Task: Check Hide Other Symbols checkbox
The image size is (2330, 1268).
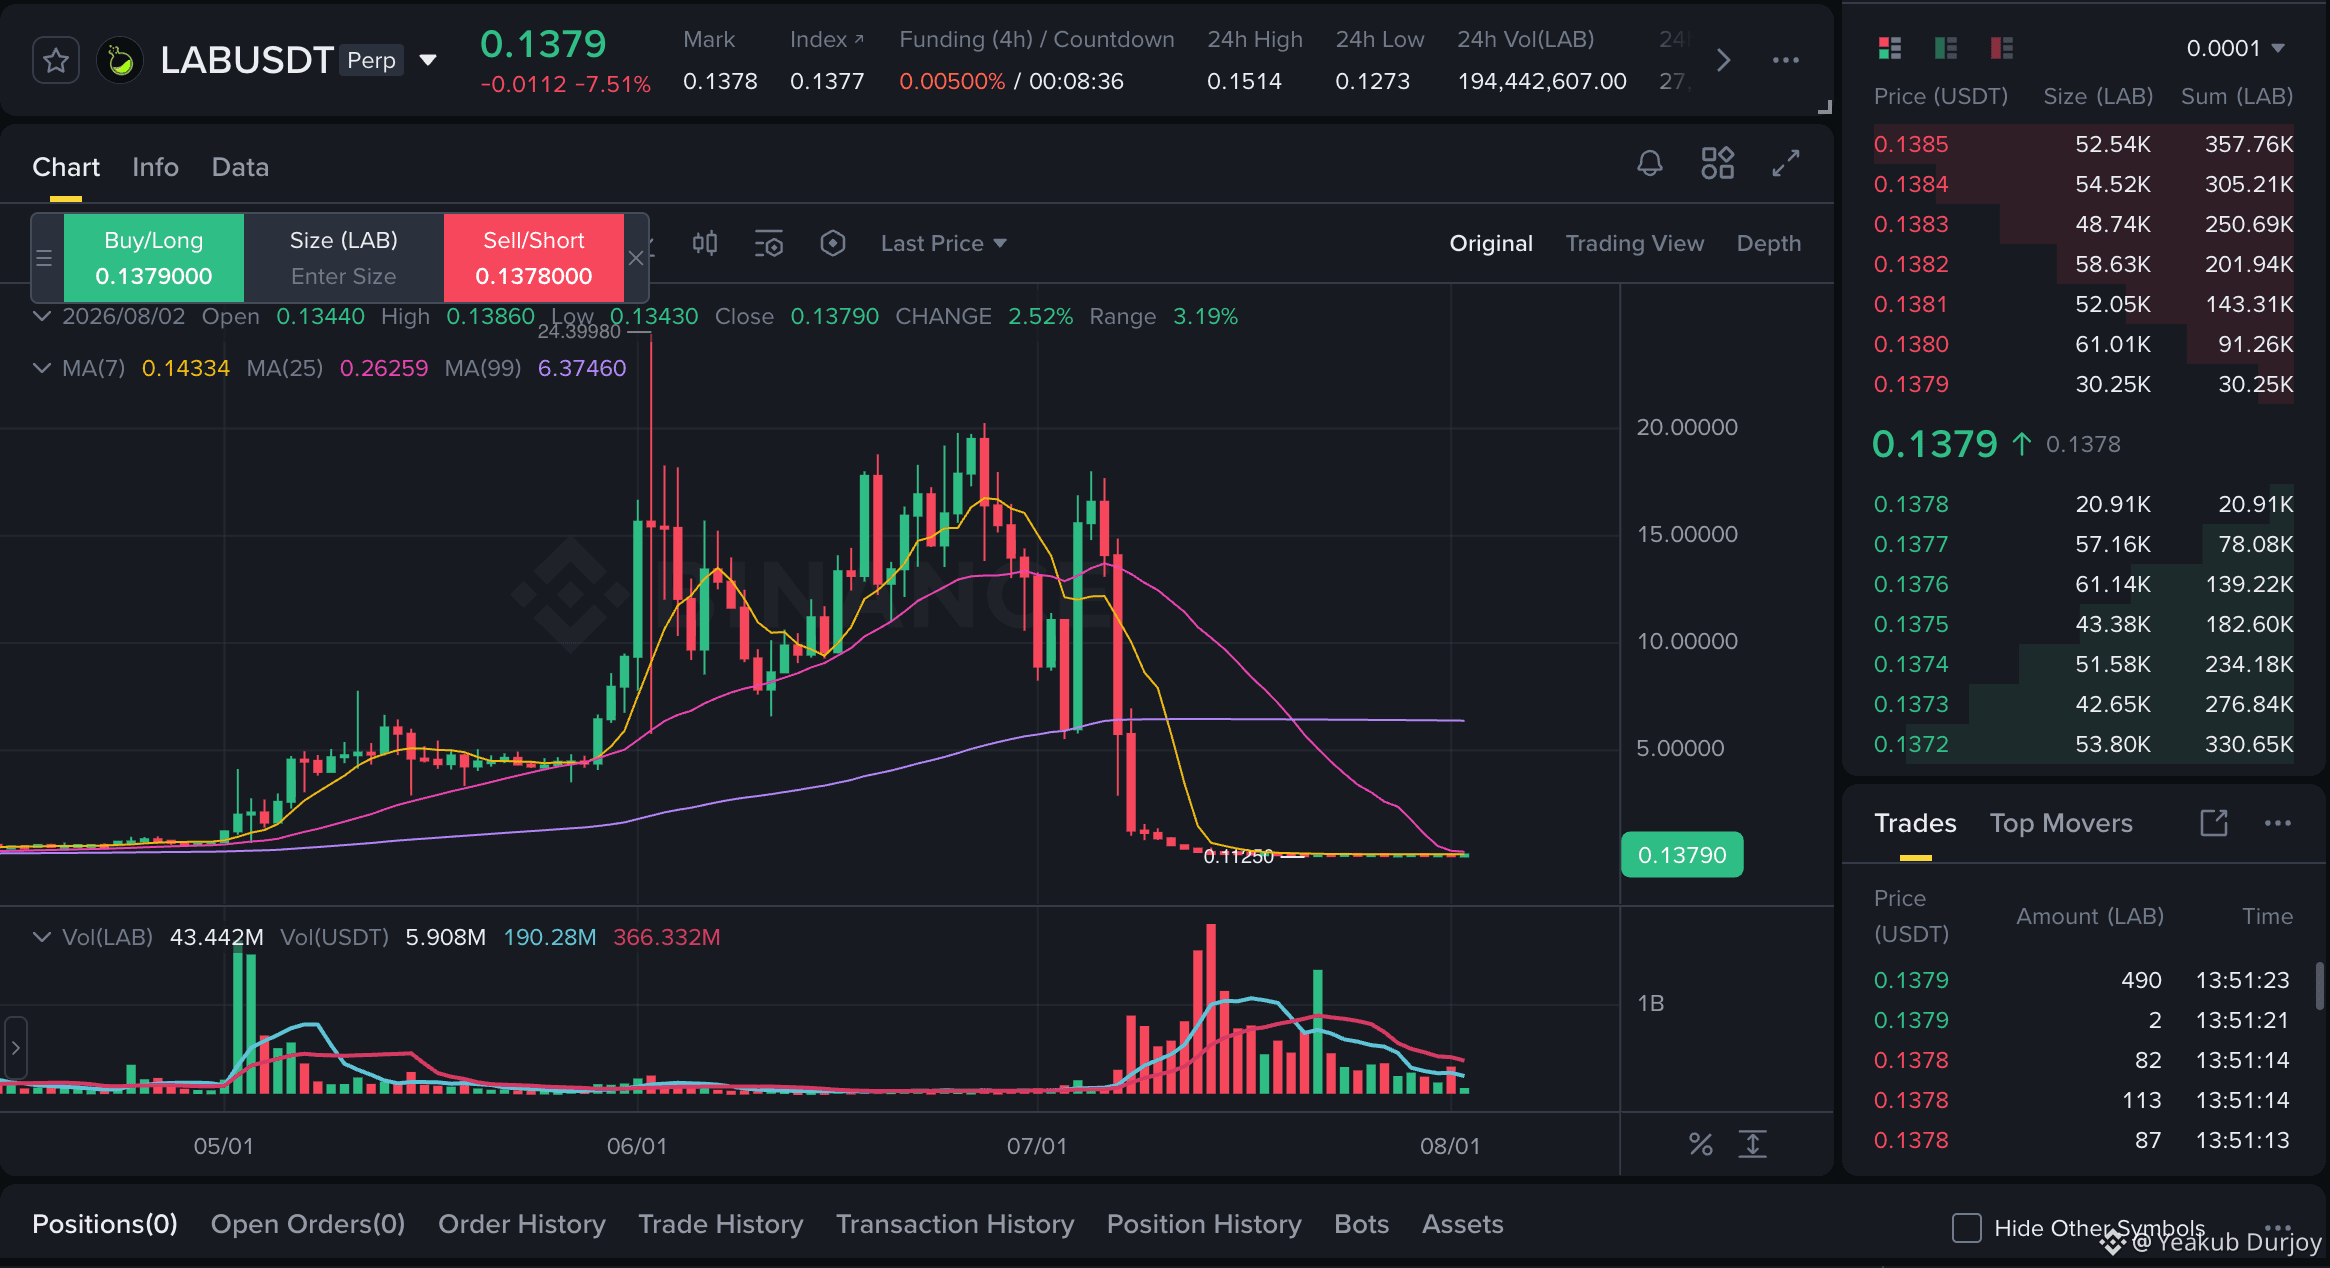Action: coord(1966,1227)
